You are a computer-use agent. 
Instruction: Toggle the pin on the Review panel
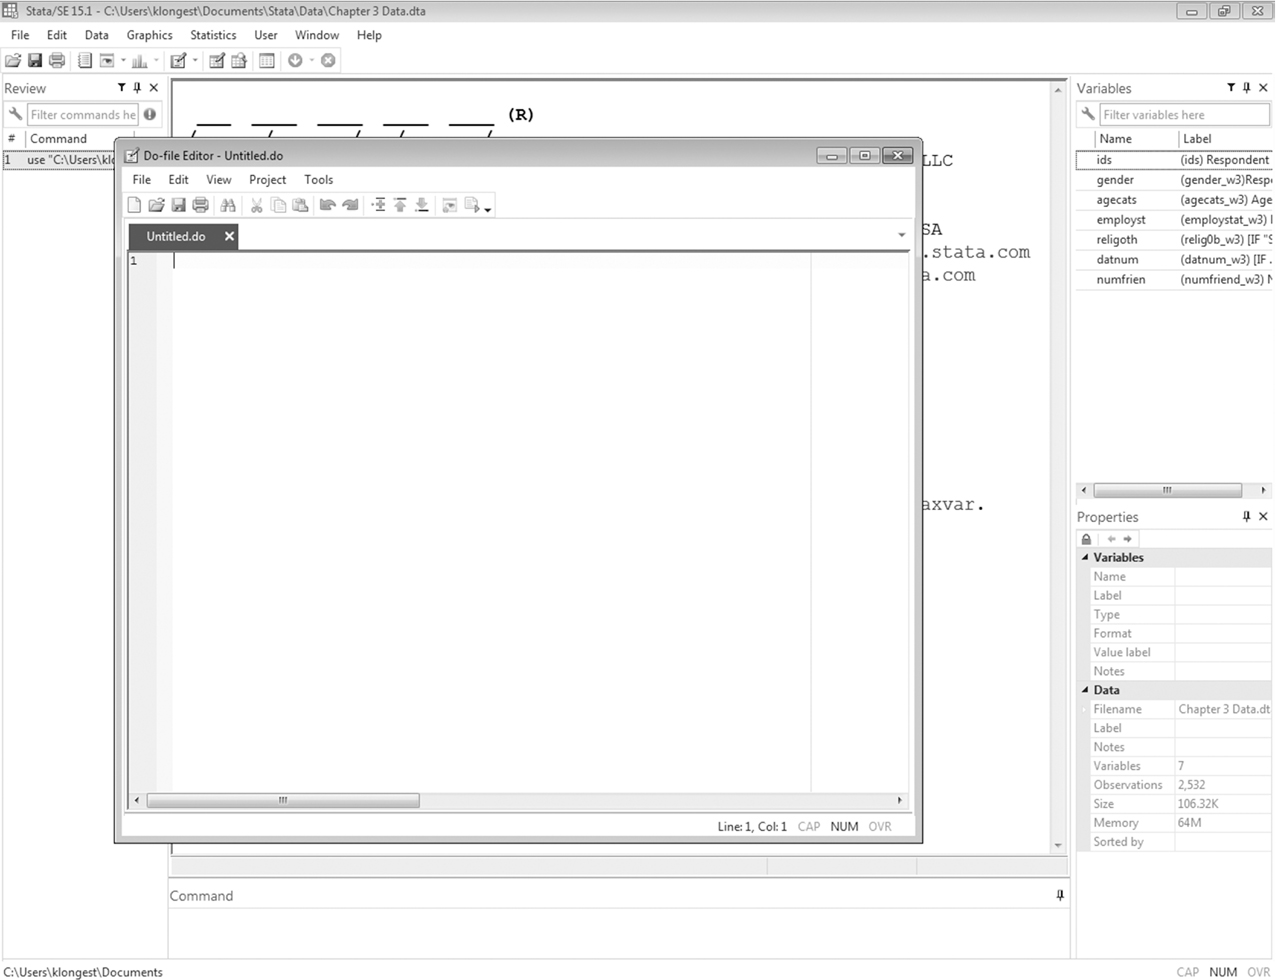click(x=137, y=88)
